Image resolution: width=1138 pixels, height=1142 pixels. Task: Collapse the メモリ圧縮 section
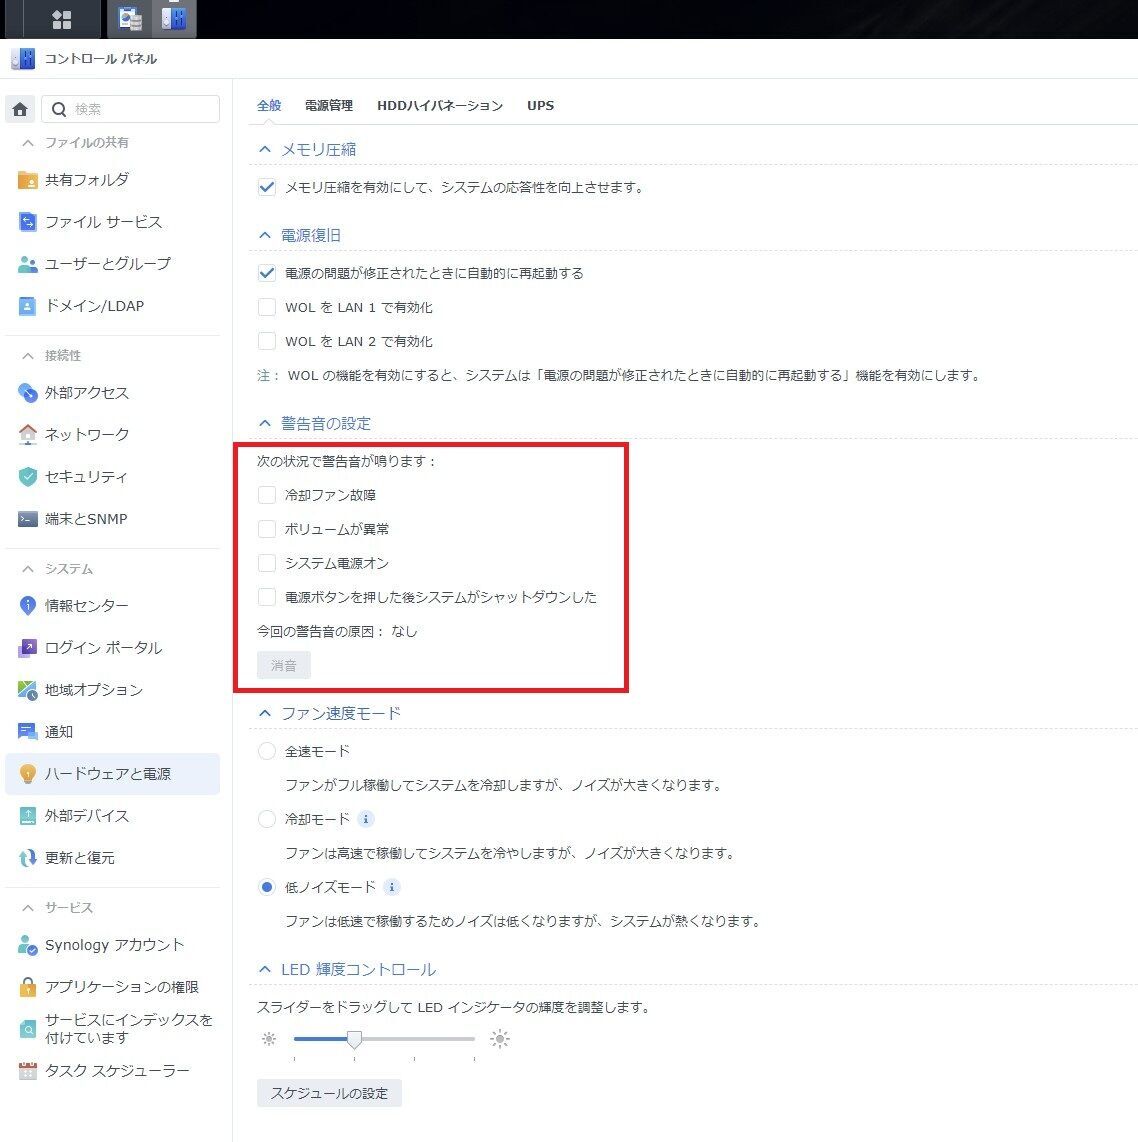[265, 149]
